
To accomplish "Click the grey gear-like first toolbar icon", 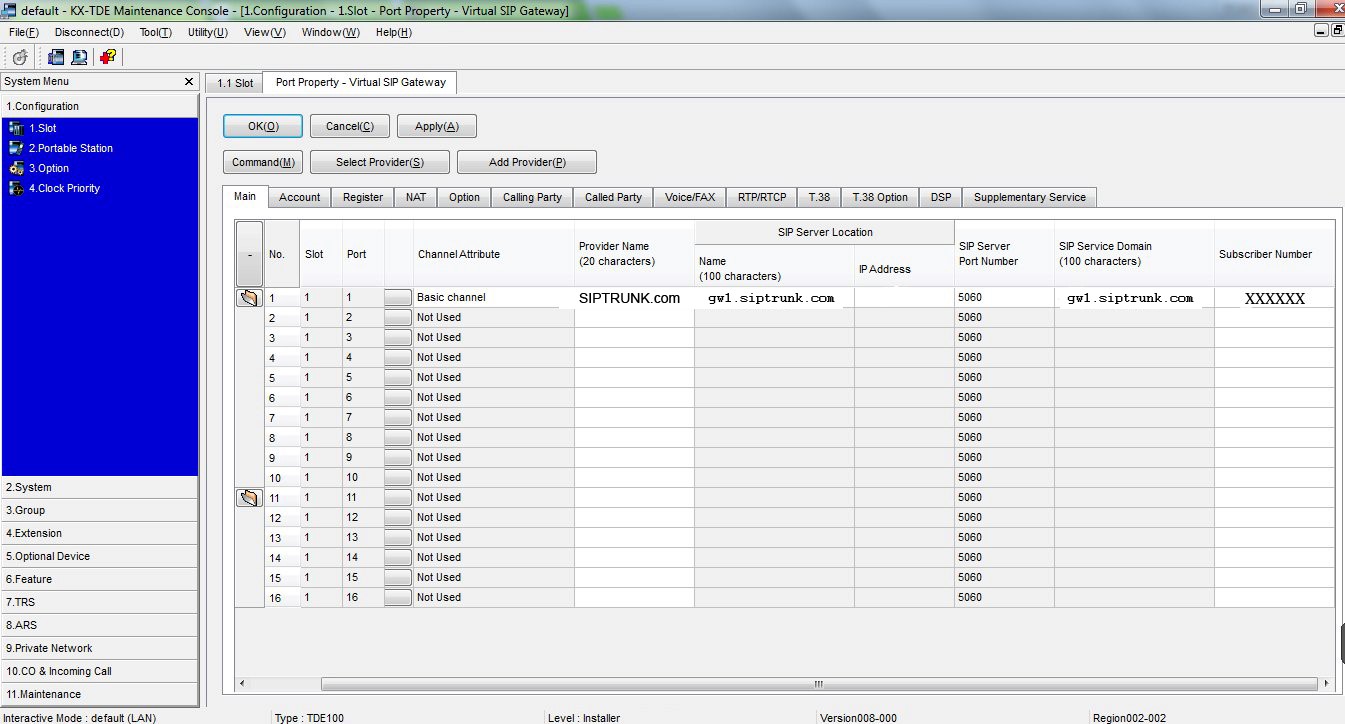I will click(x=20, y=57).
